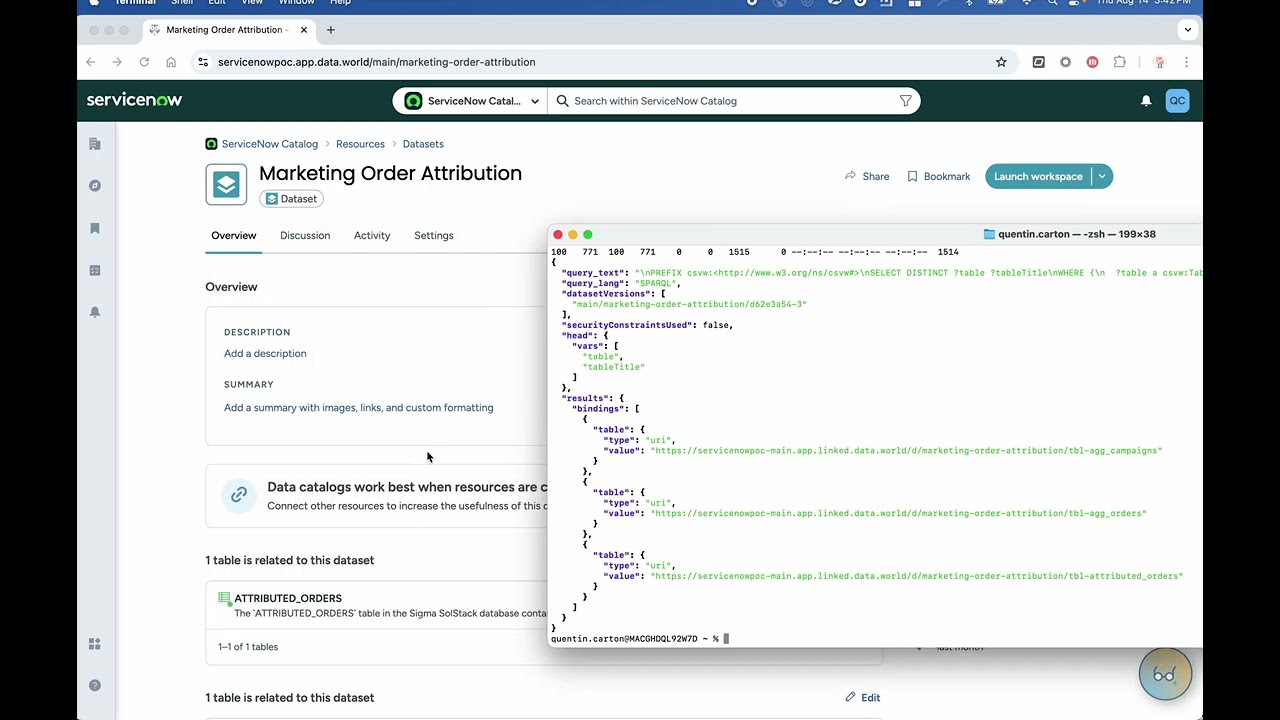This screenshot has width=1280, height=720.
Task: Go back with the browser back arrow
Action: pyautogui.click(x=90, y=62)
